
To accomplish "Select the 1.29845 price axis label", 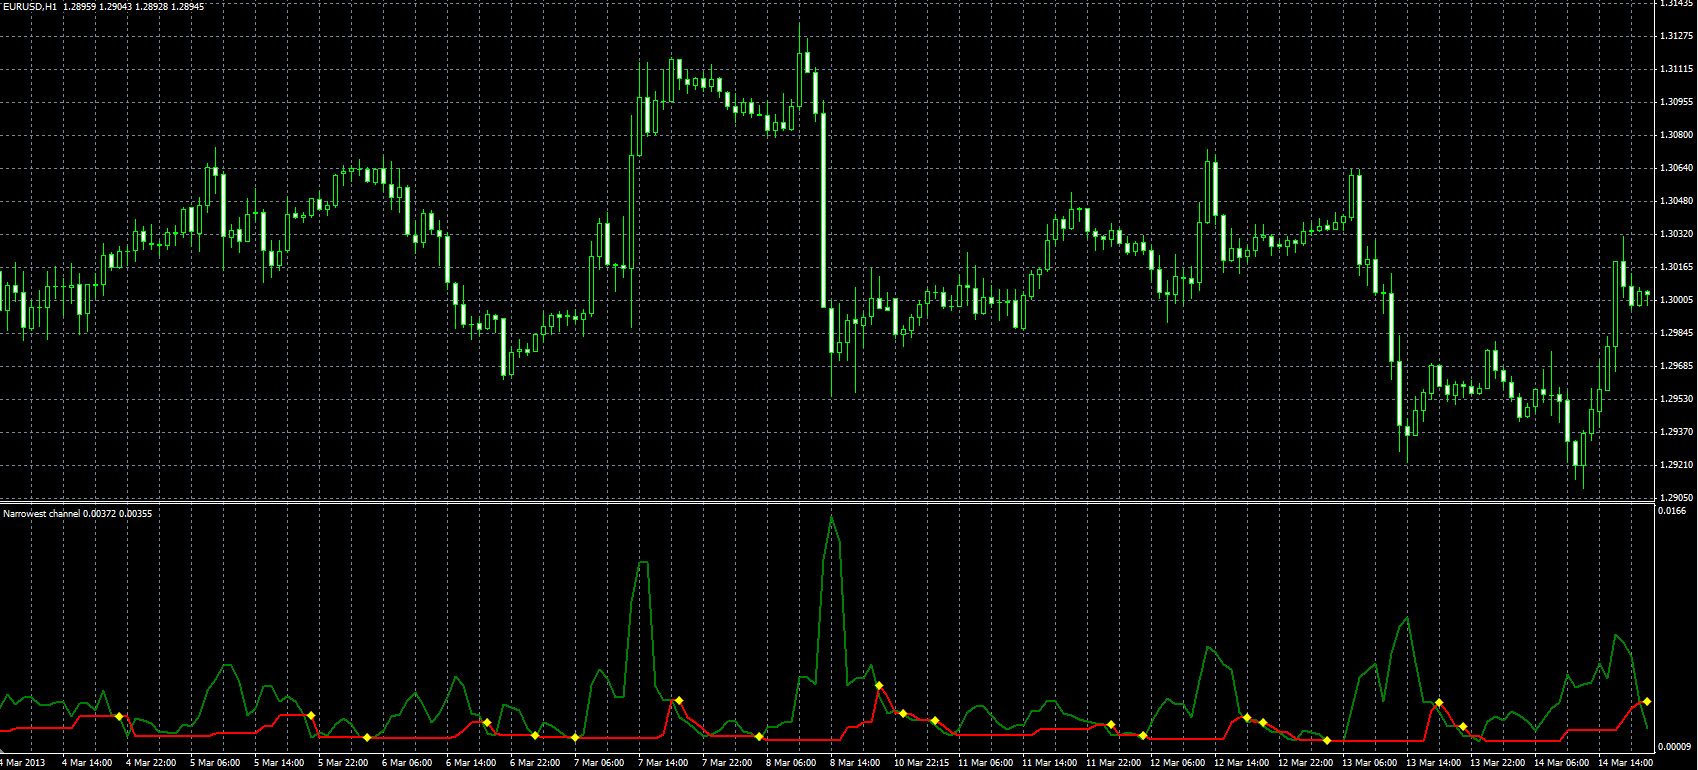I will tap(1676, 333).
